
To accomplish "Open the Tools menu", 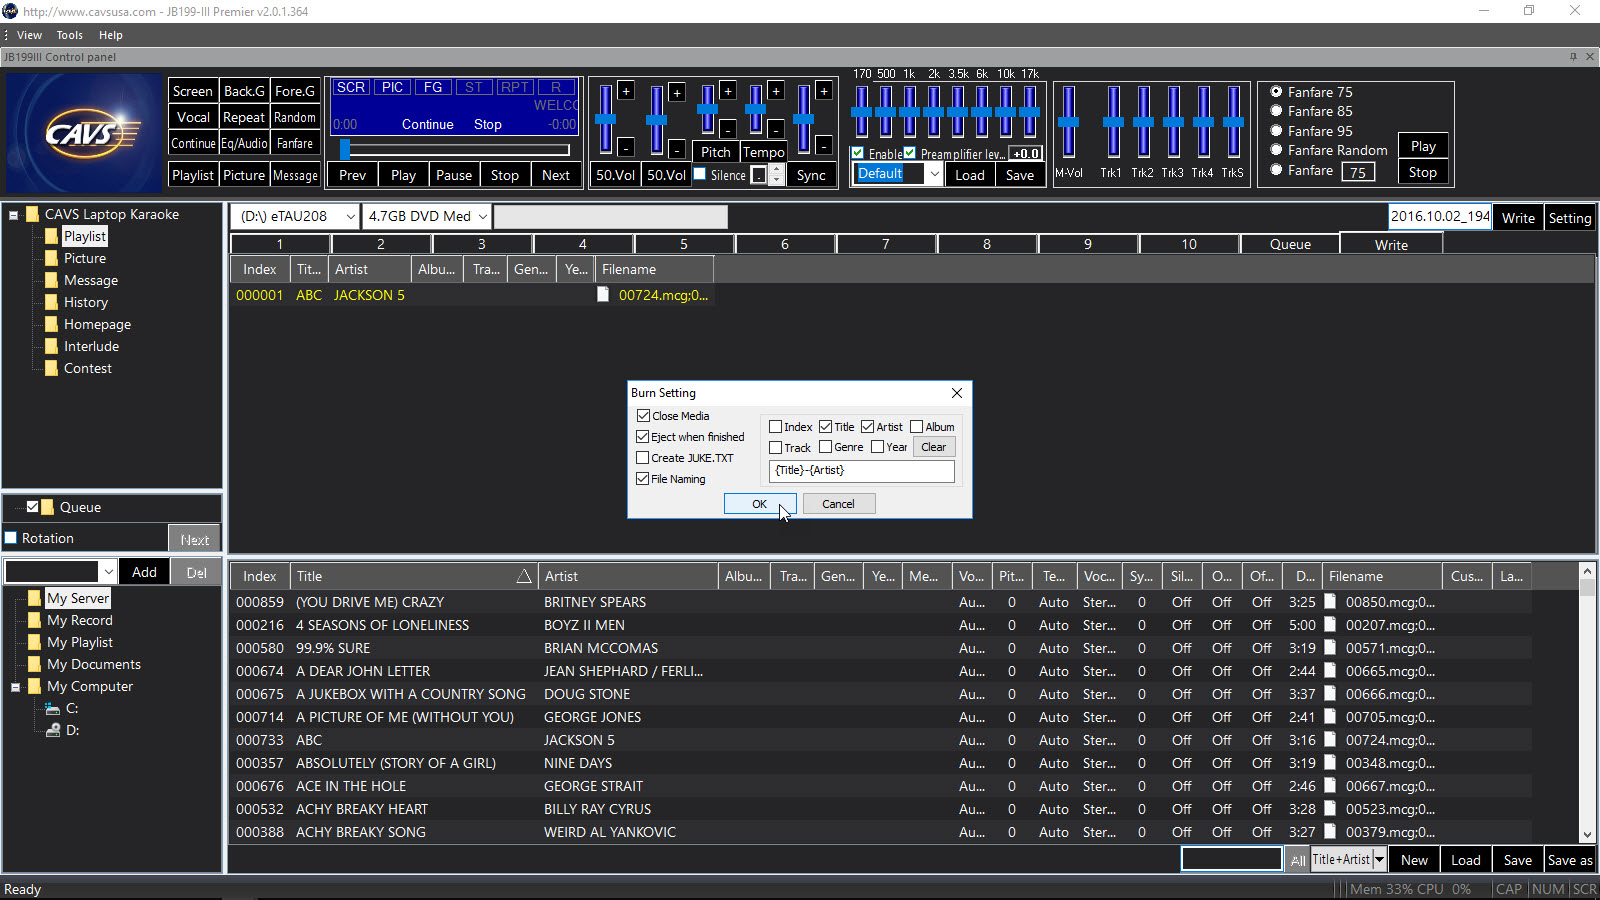I will (70, 35).
